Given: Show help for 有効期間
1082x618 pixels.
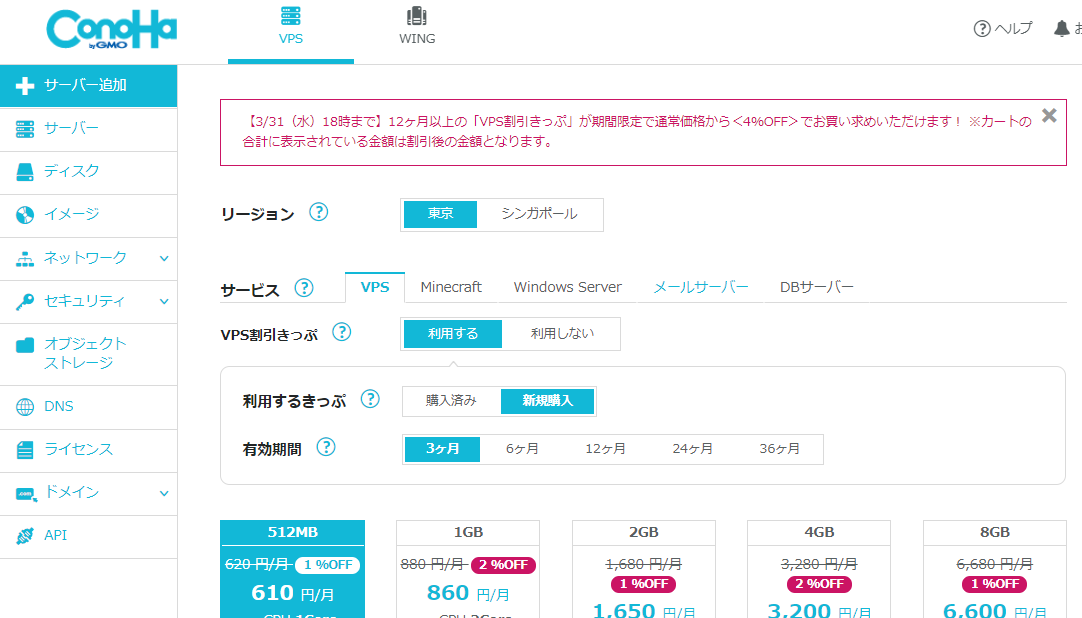Looking at the screenshot, I should pyautogui.click(x=326, y=447).
